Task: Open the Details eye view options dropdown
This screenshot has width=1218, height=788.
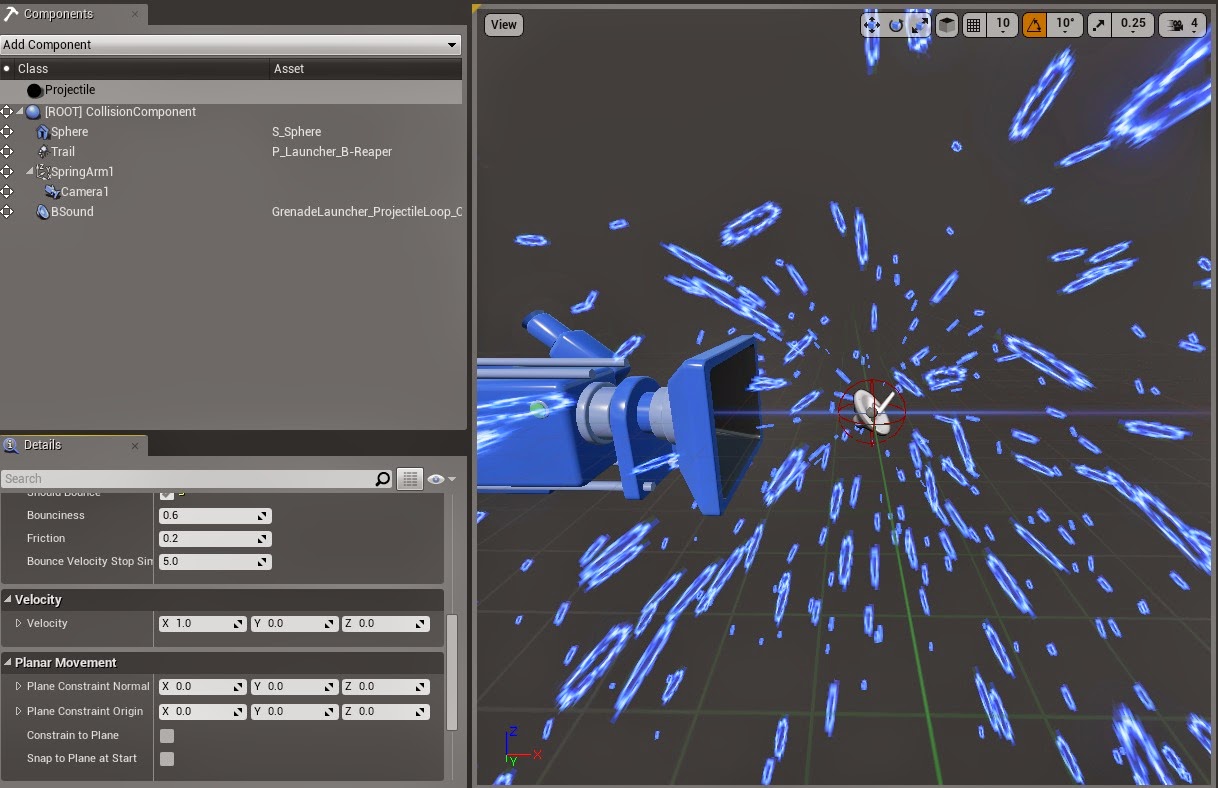Action: pos(441,479)
